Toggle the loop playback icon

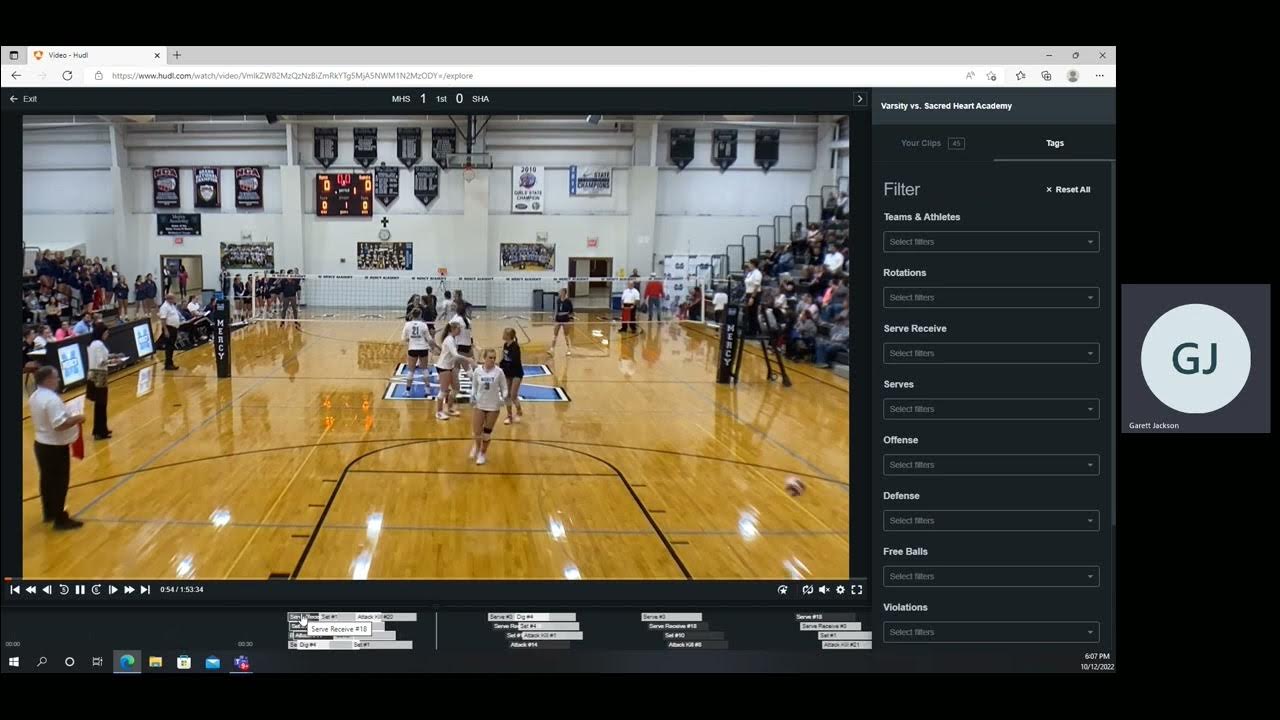(808, 590)
